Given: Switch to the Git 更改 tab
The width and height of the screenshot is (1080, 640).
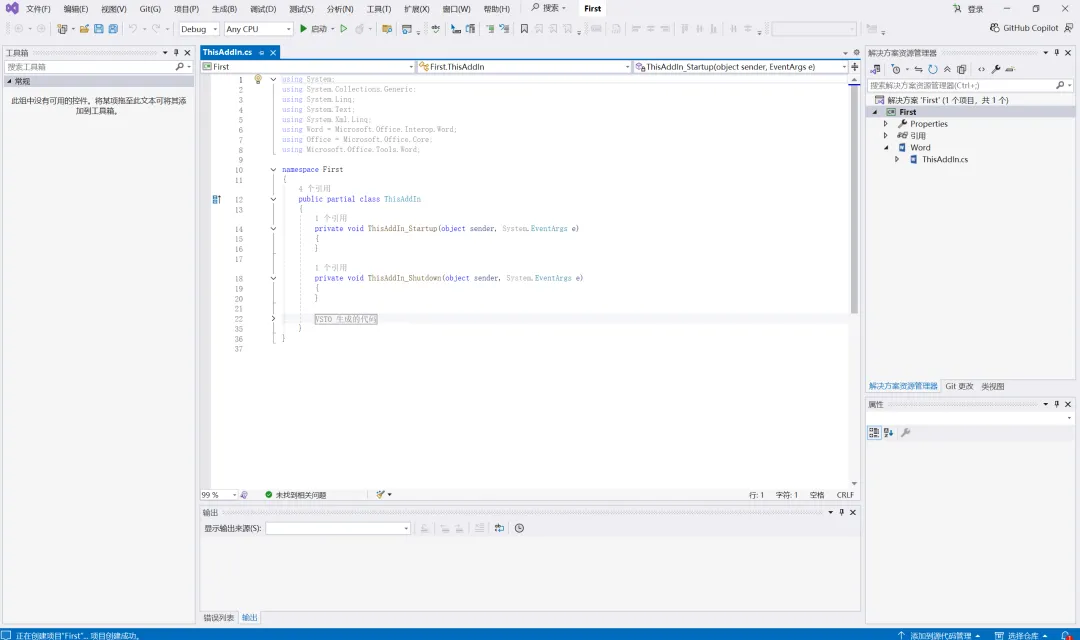Looking at the screenshot, I should tap(959, 386).
